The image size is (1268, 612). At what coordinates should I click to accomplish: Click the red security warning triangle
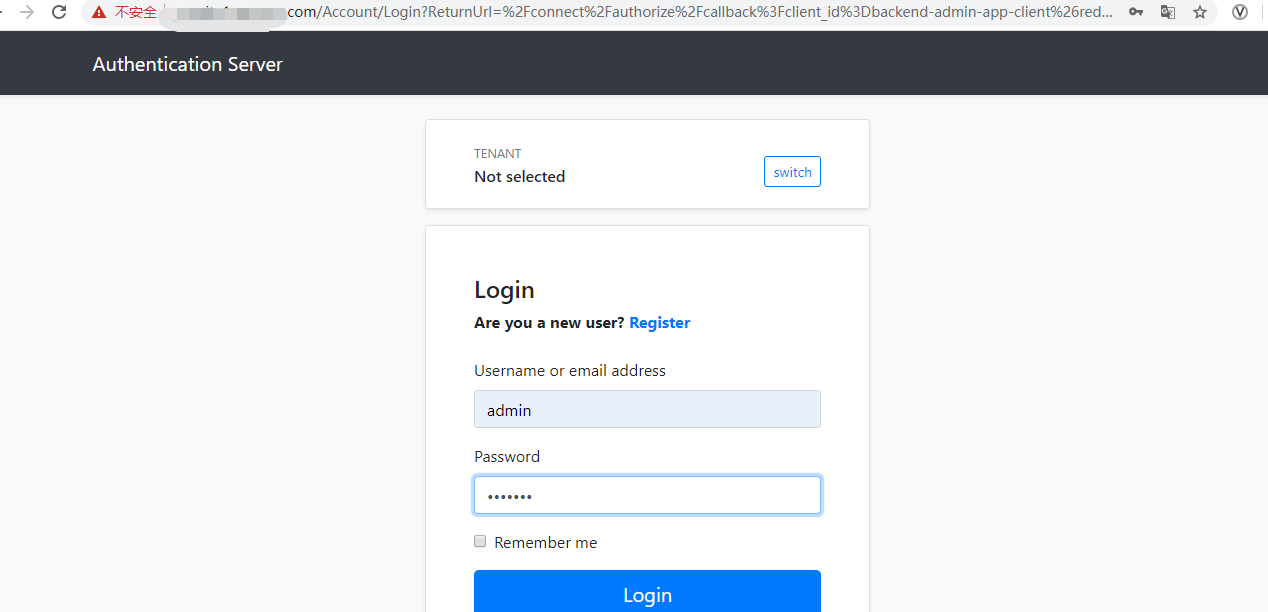(x=98, y=13)
